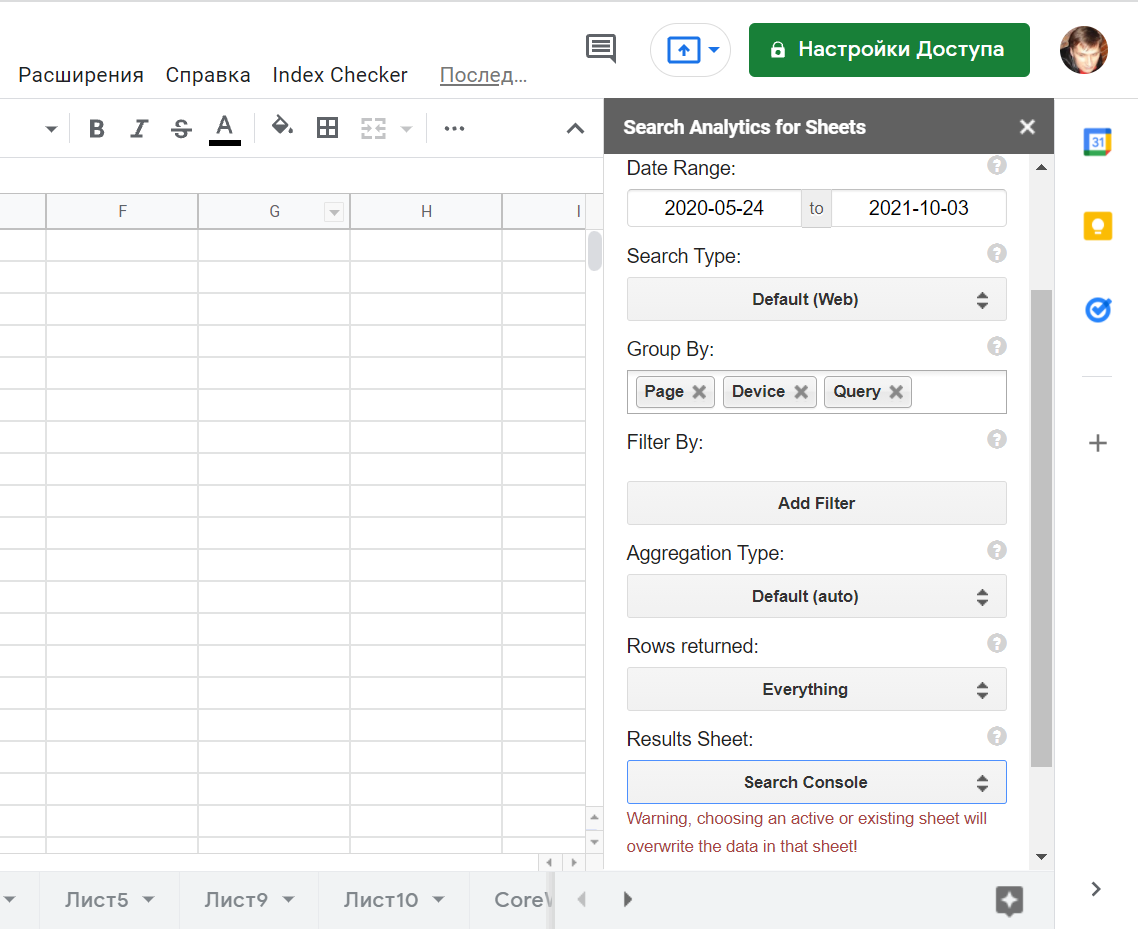This screenshot has height=929, width=1138.
Task: Expand the Aggregation Type dropdown
Action: (816, 596)
